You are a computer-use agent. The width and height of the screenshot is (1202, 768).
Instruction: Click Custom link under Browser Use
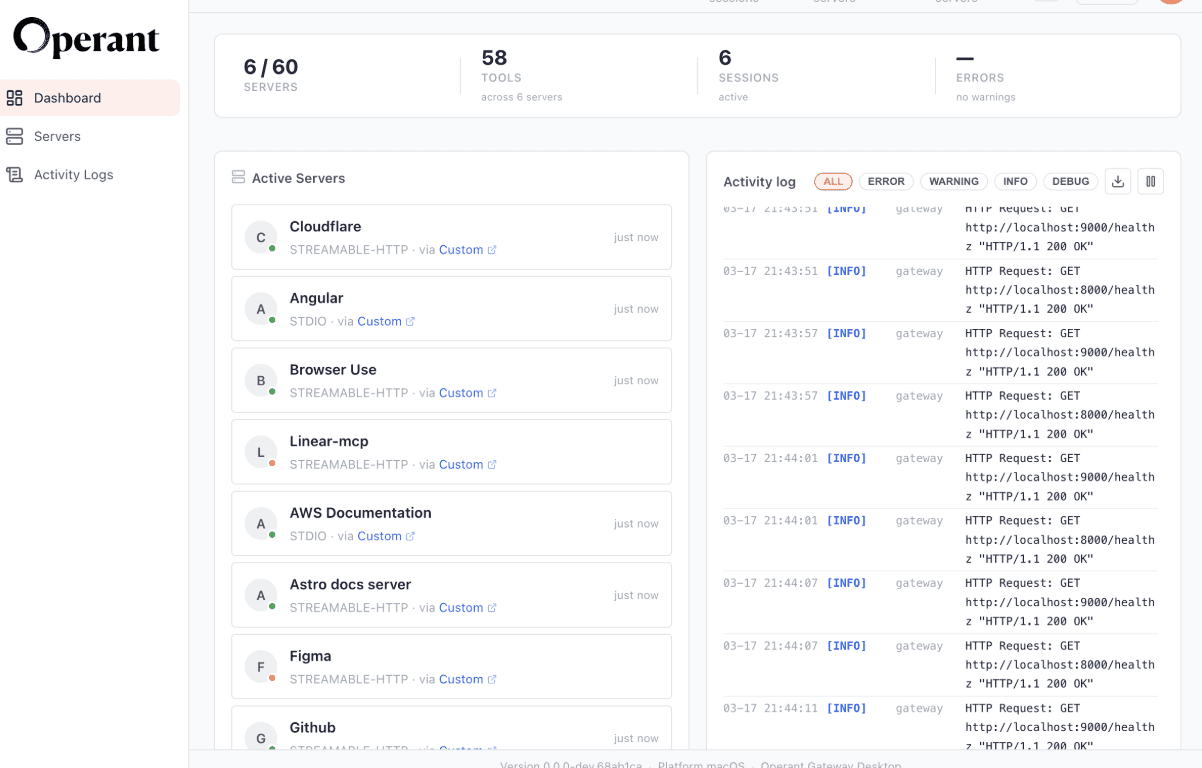[x=461, y=393]
